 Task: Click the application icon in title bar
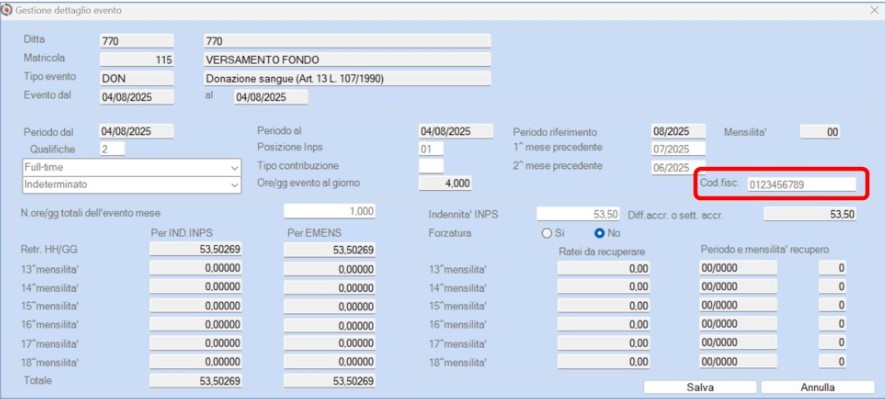(x=7, y=10)
